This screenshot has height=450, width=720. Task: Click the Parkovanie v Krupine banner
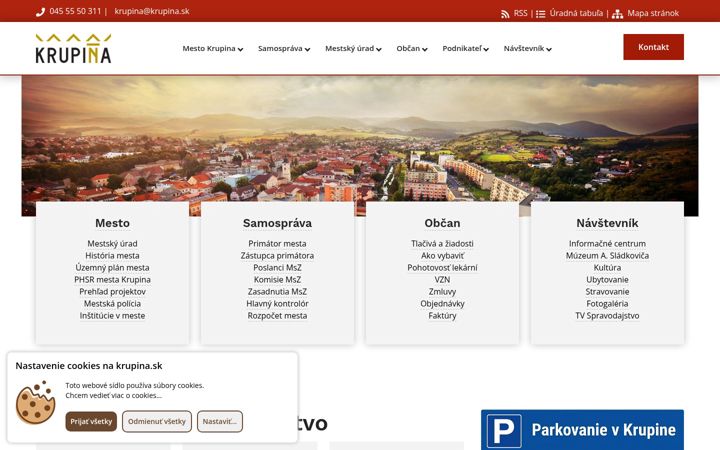(x=582, y=430)
